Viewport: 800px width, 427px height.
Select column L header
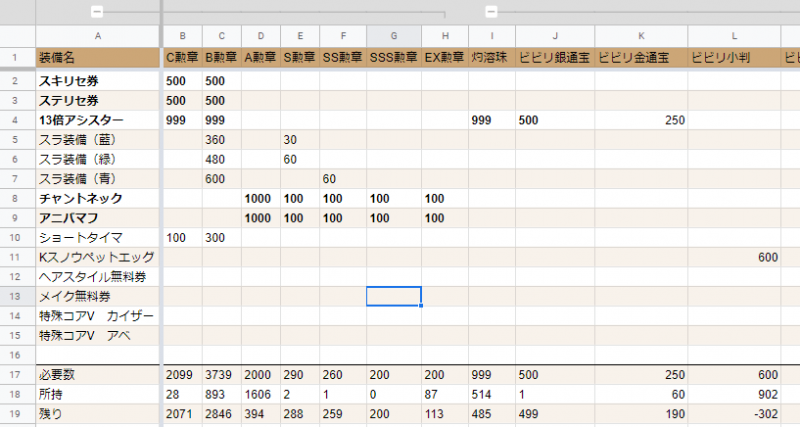click(734, 34)
